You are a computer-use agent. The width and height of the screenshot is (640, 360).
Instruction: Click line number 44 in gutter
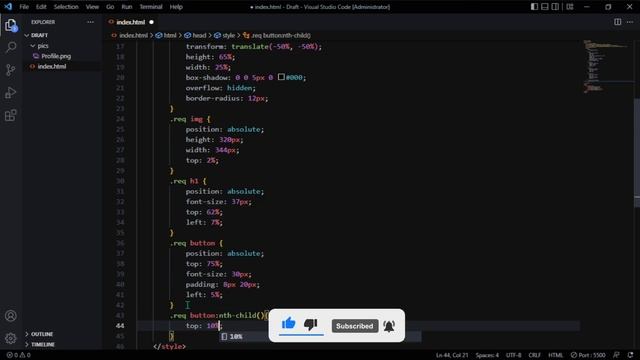[x=120, y=326]
